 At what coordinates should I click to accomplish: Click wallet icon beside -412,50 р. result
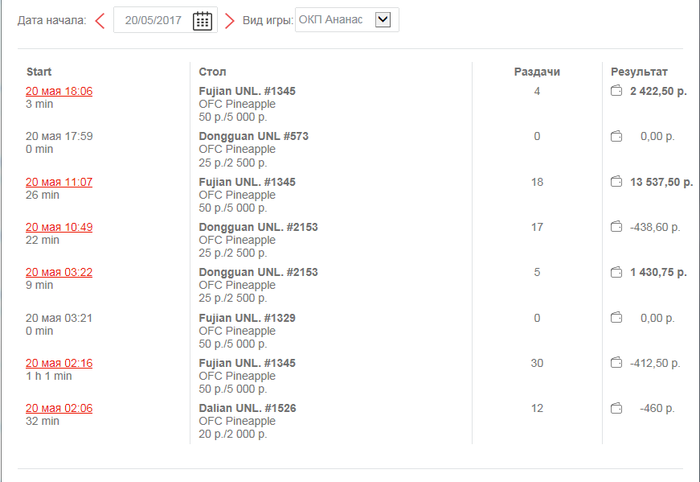tap(616, 363)
